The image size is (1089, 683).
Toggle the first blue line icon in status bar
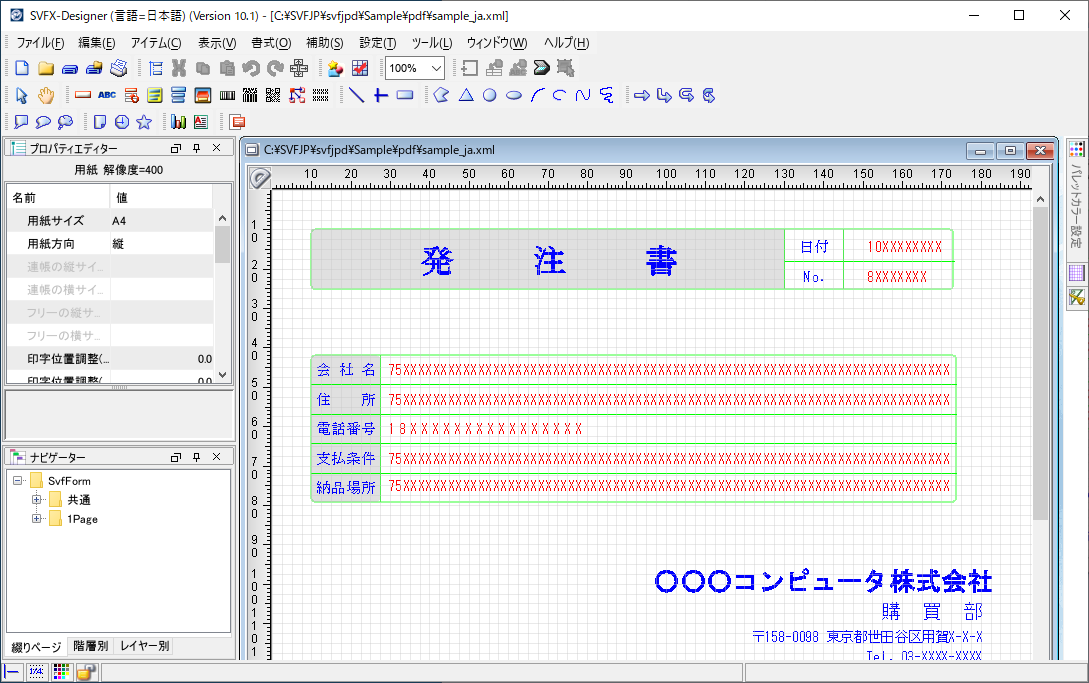(12, 672)
